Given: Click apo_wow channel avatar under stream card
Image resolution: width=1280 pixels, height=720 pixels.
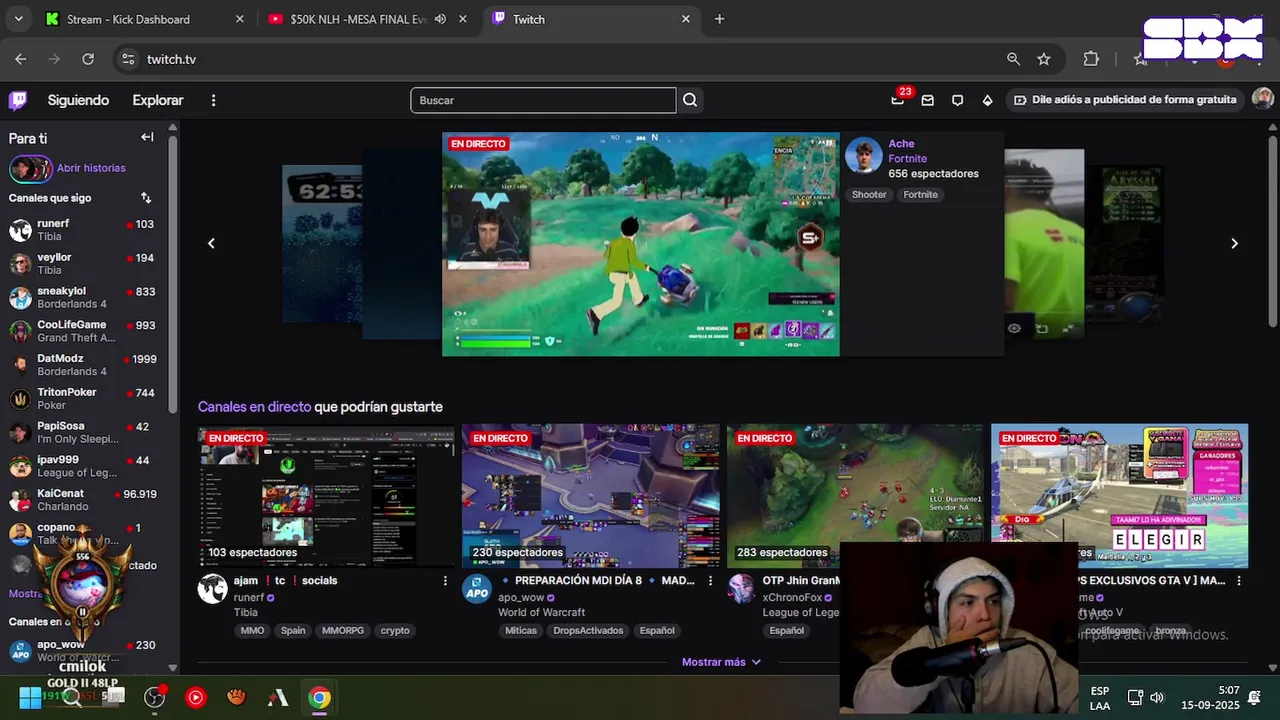Looking at the screenshot, I should tap(477, 589).
